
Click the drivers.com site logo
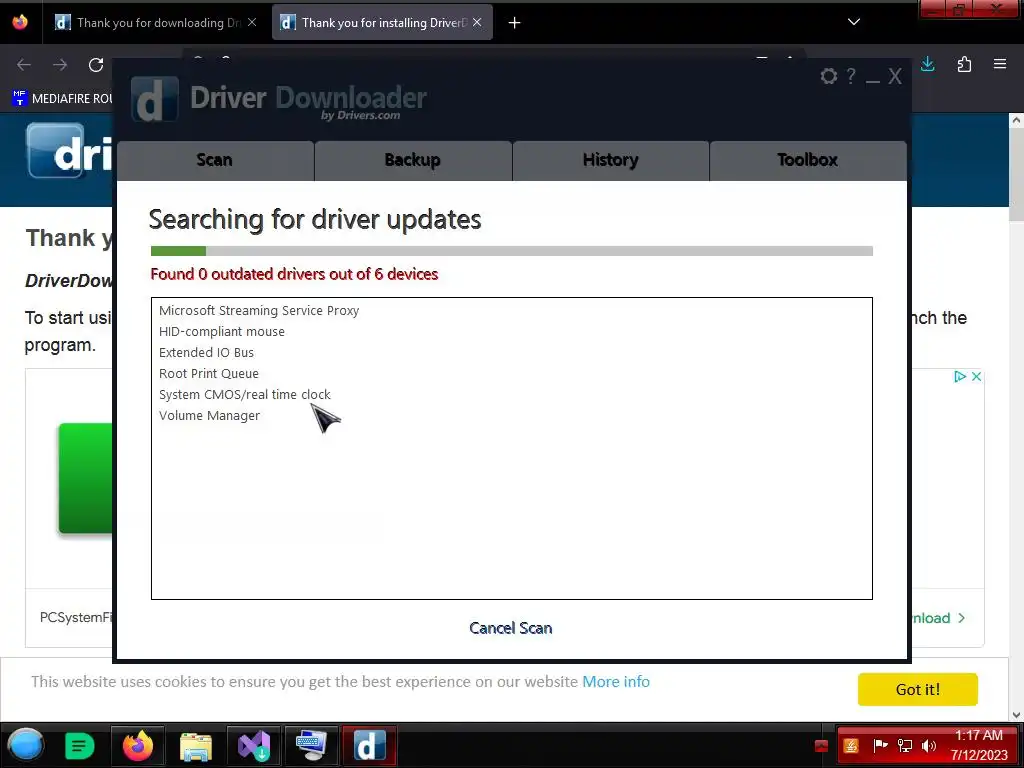[x=69, y=152]
